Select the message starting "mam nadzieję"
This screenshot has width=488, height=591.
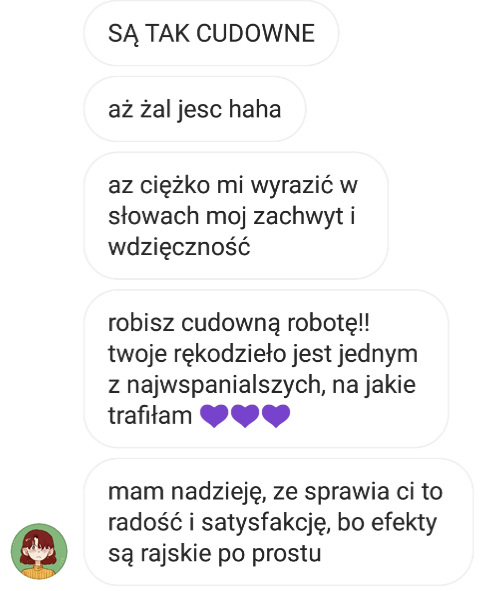point(278,522)
